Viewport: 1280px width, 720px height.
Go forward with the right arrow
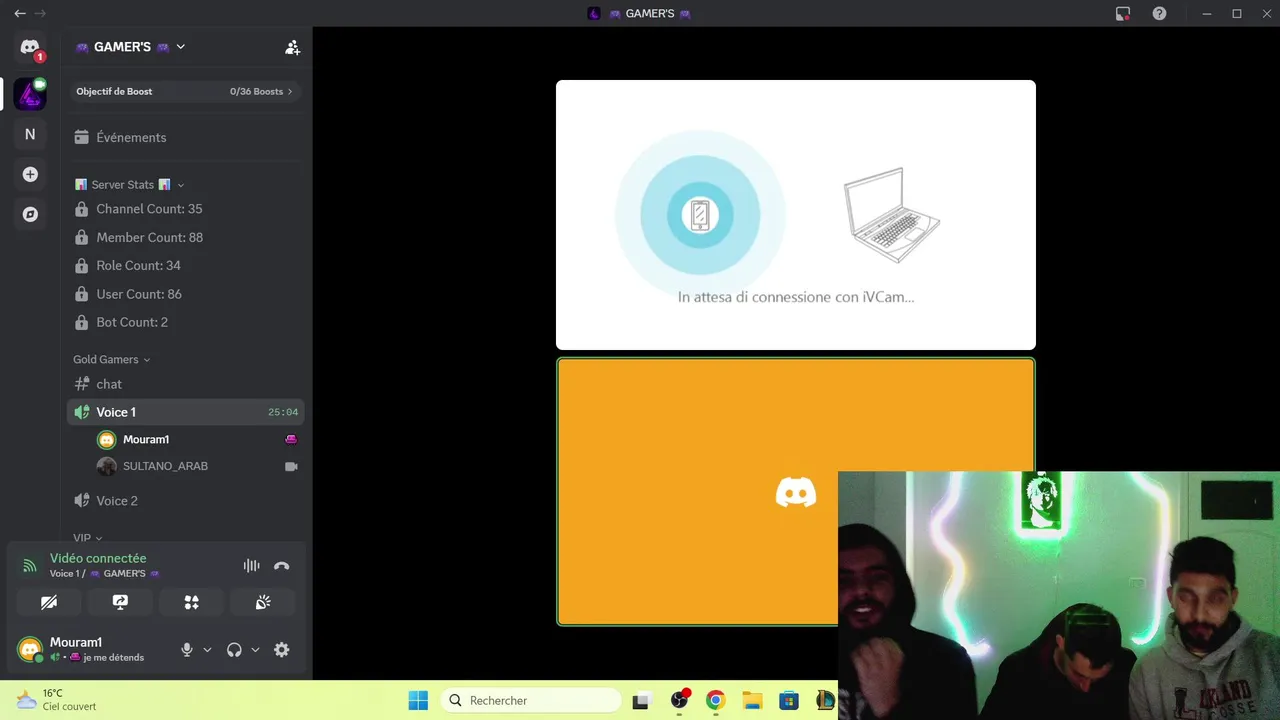click(40, 13)
